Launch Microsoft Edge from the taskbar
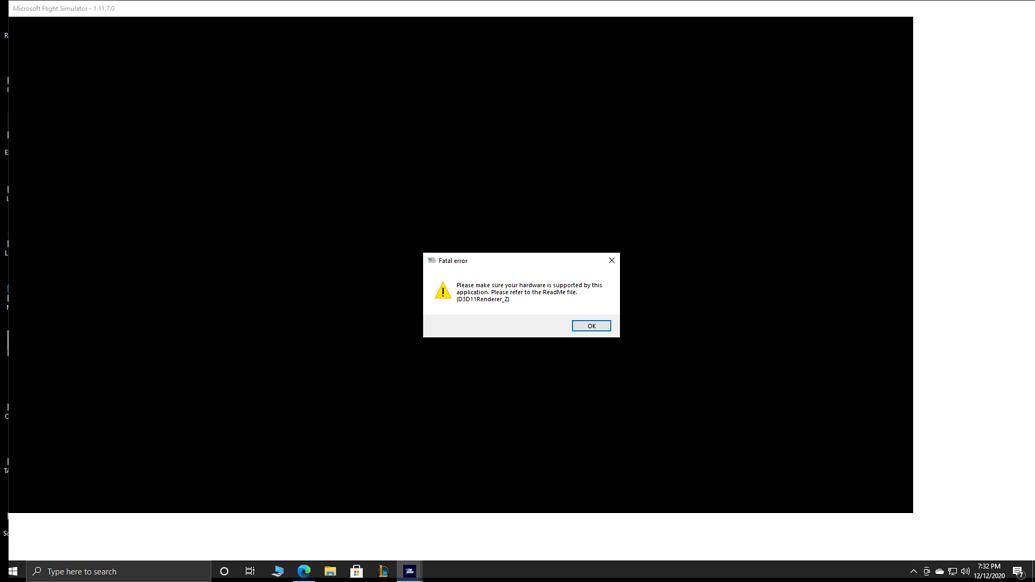 pos(304,571)
